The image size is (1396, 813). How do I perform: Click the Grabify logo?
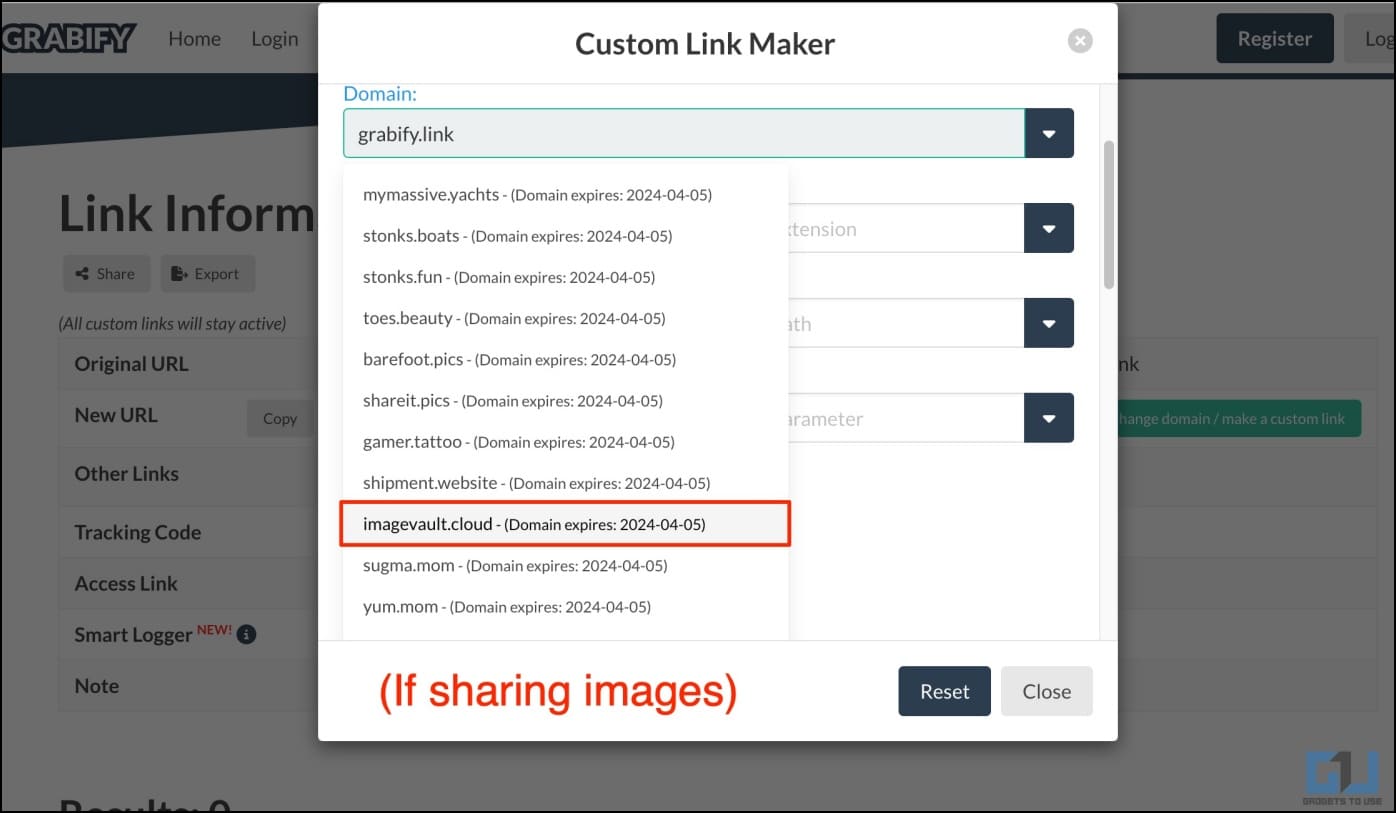(x=68, y=38)
